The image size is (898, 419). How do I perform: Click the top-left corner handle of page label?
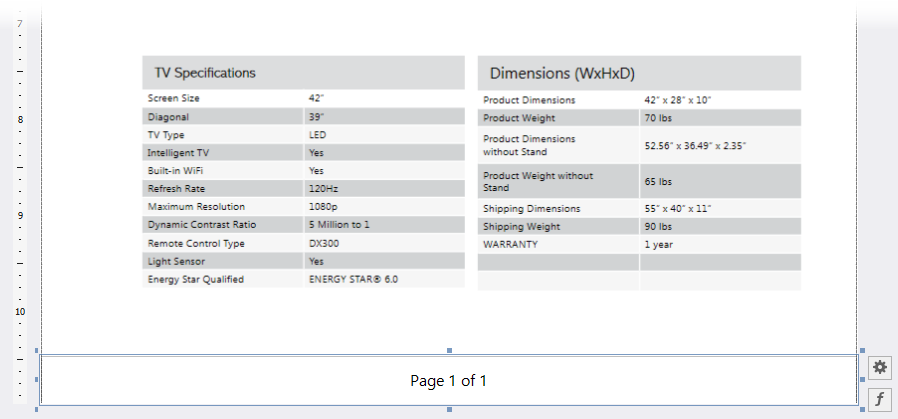[38, 351]
